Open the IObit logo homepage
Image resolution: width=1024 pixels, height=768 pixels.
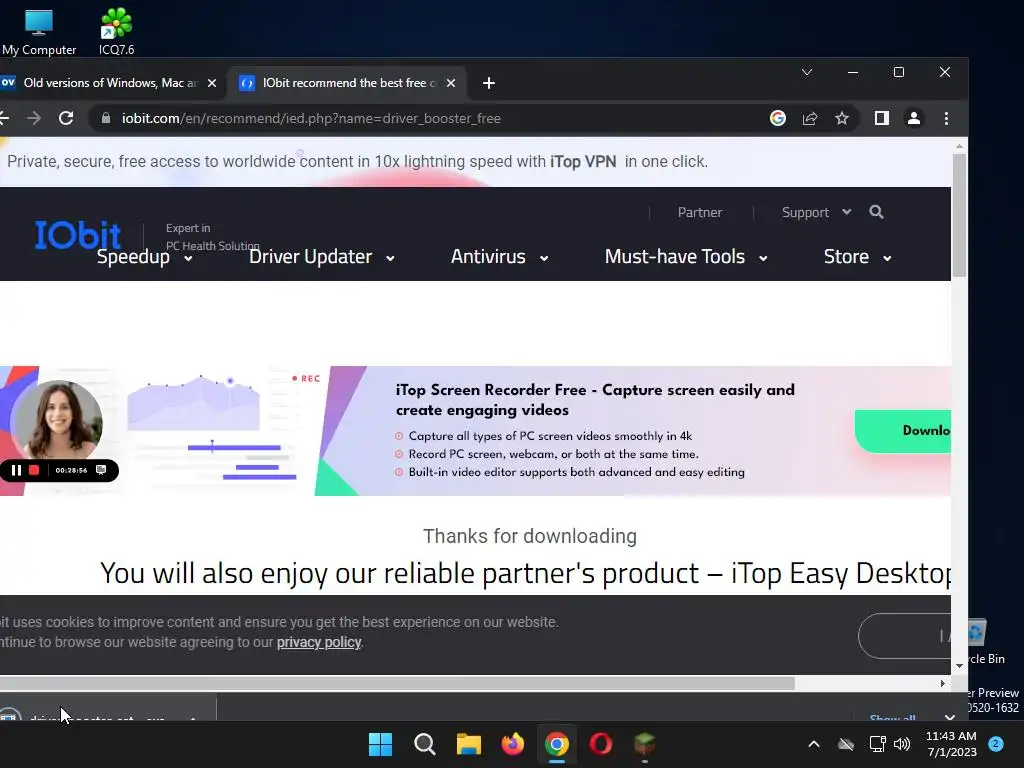pyautogui.click(x=78, y=234)
